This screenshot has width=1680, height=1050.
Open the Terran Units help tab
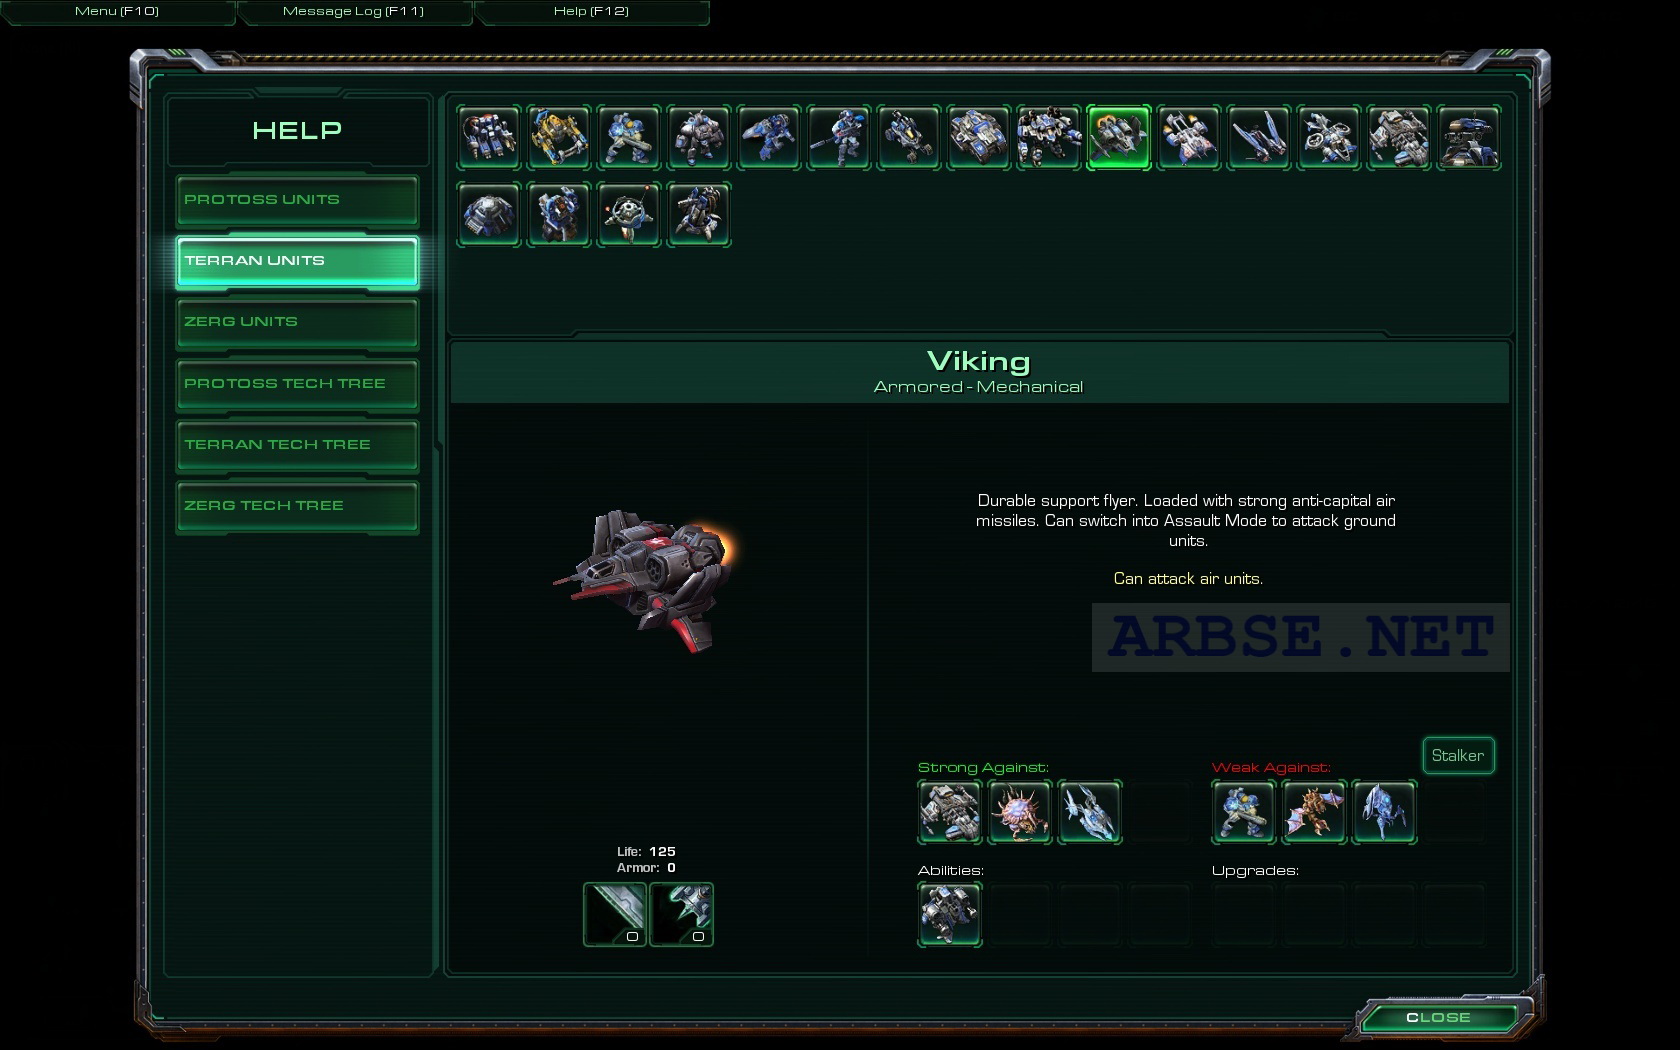(297, 261)
